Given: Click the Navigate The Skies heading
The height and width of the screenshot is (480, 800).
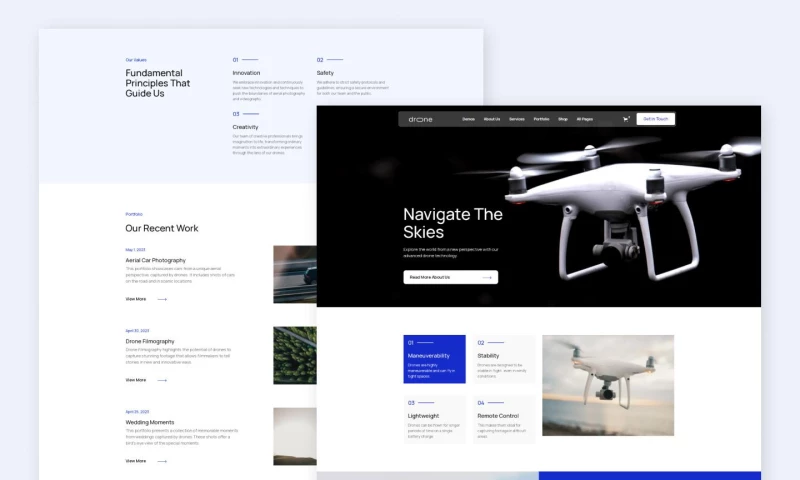Looking at the screenshot, I should pos(453,223).
